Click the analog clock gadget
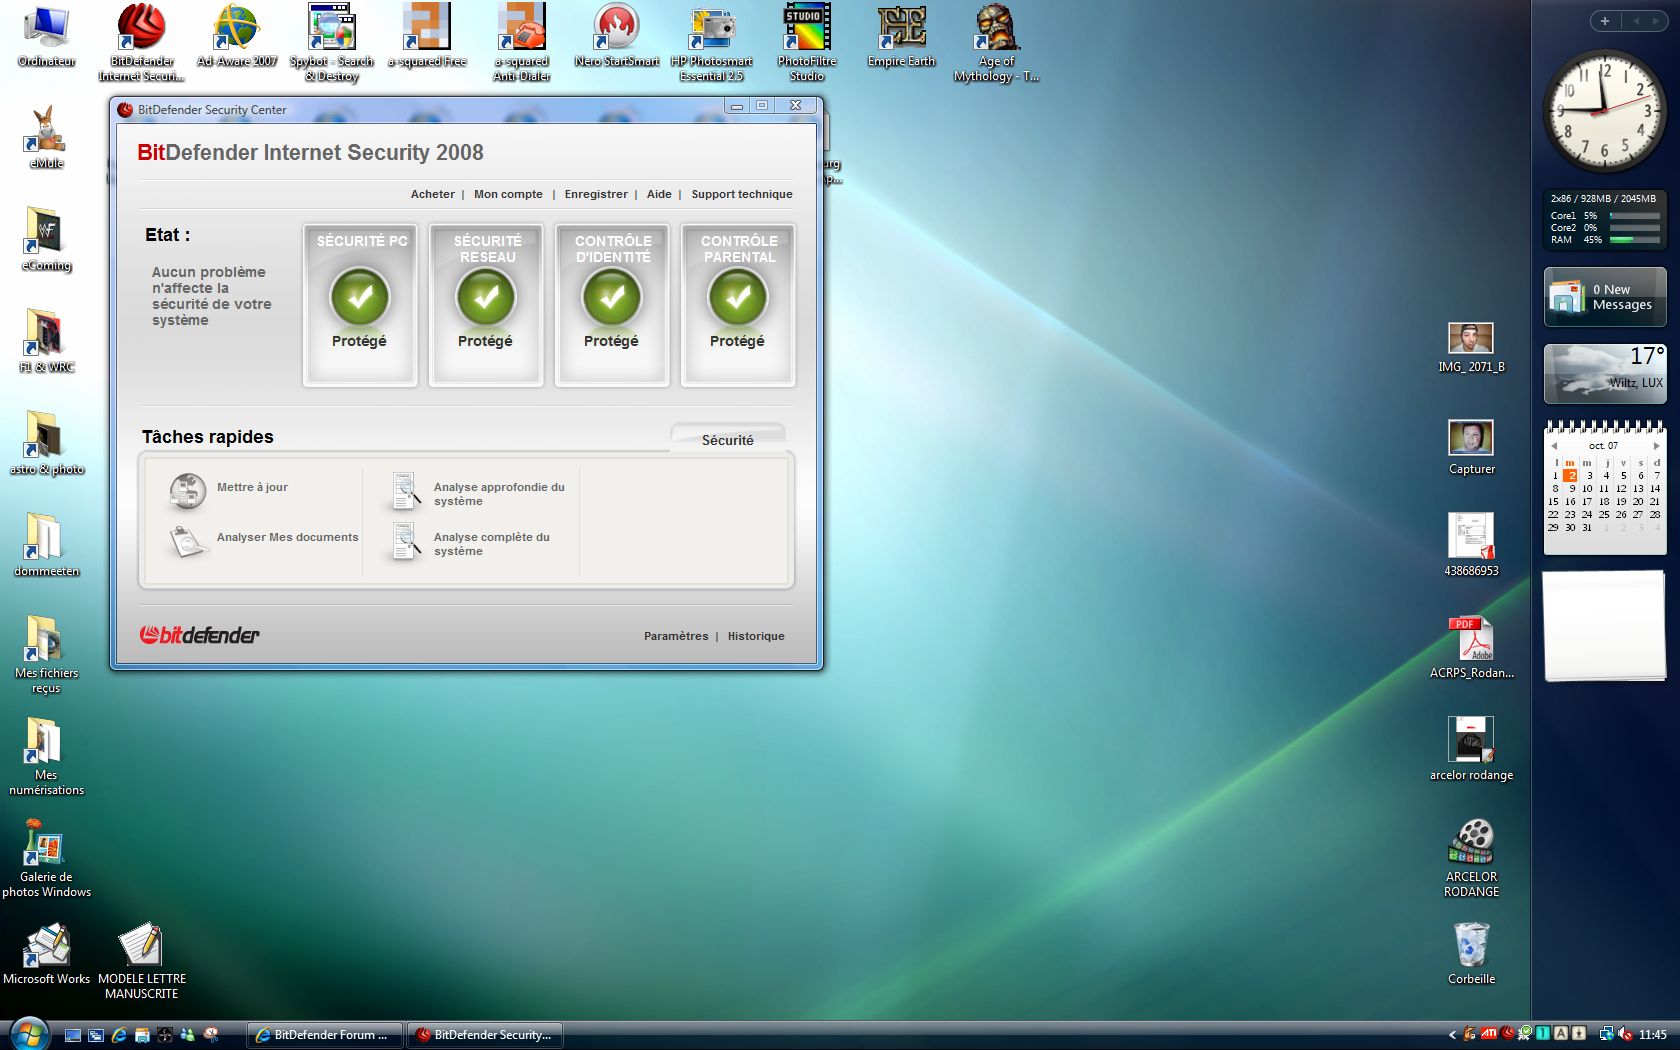The image size is (1680, 1050). point(1605,111)
